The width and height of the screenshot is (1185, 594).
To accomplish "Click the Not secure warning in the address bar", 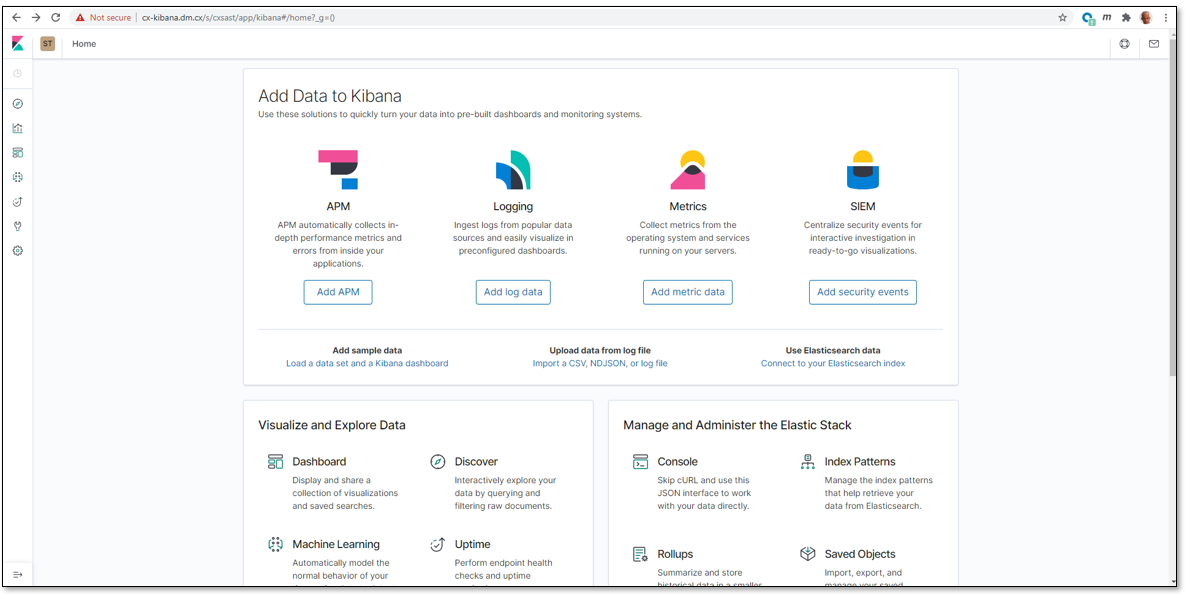I will (x=103, y=17).
